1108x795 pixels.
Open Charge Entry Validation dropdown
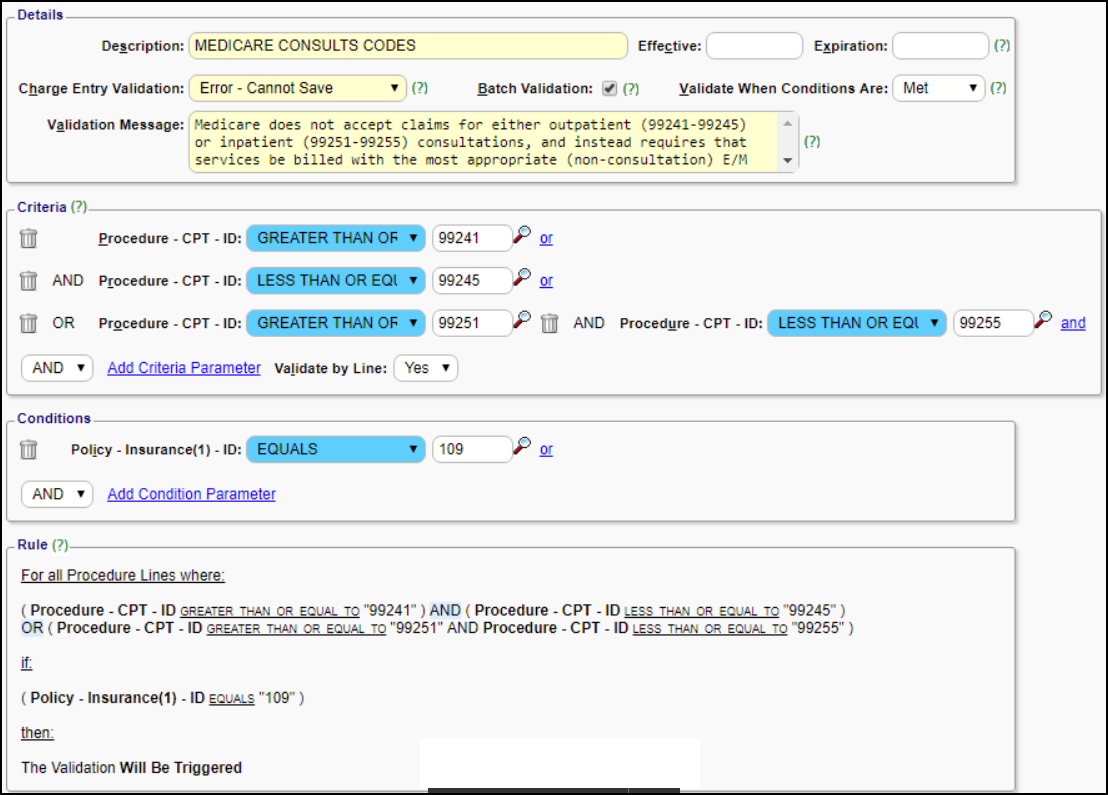coord(297,88)
